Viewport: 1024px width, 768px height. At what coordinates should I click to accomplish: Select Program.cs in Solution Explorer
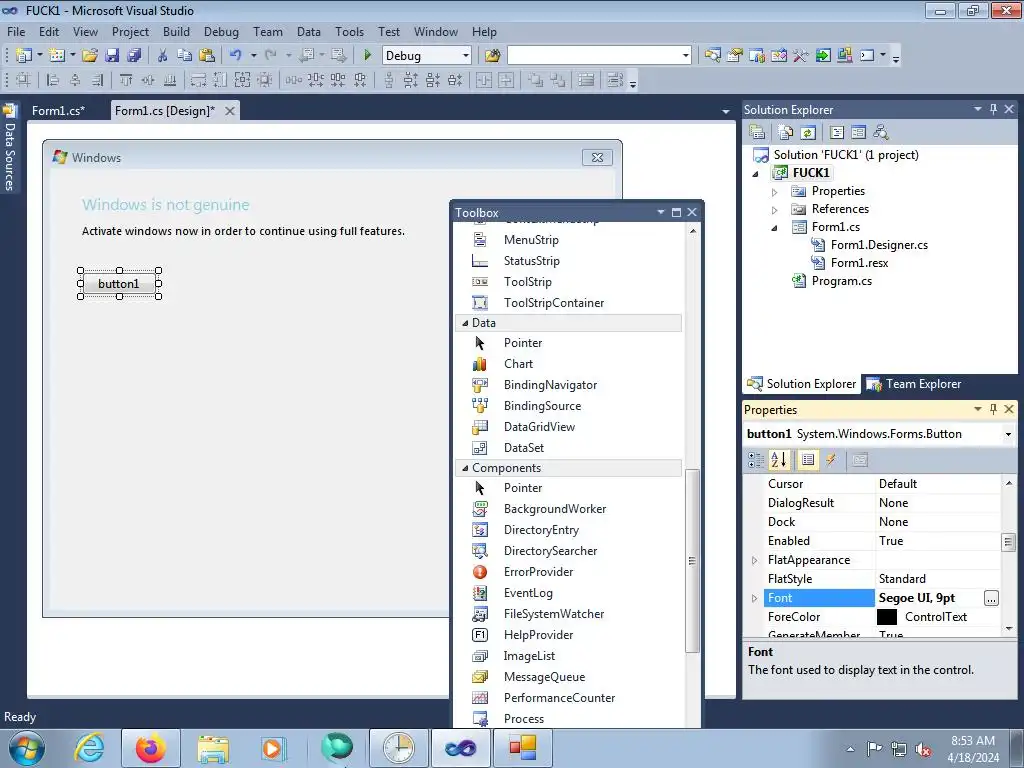coord(841,281)
